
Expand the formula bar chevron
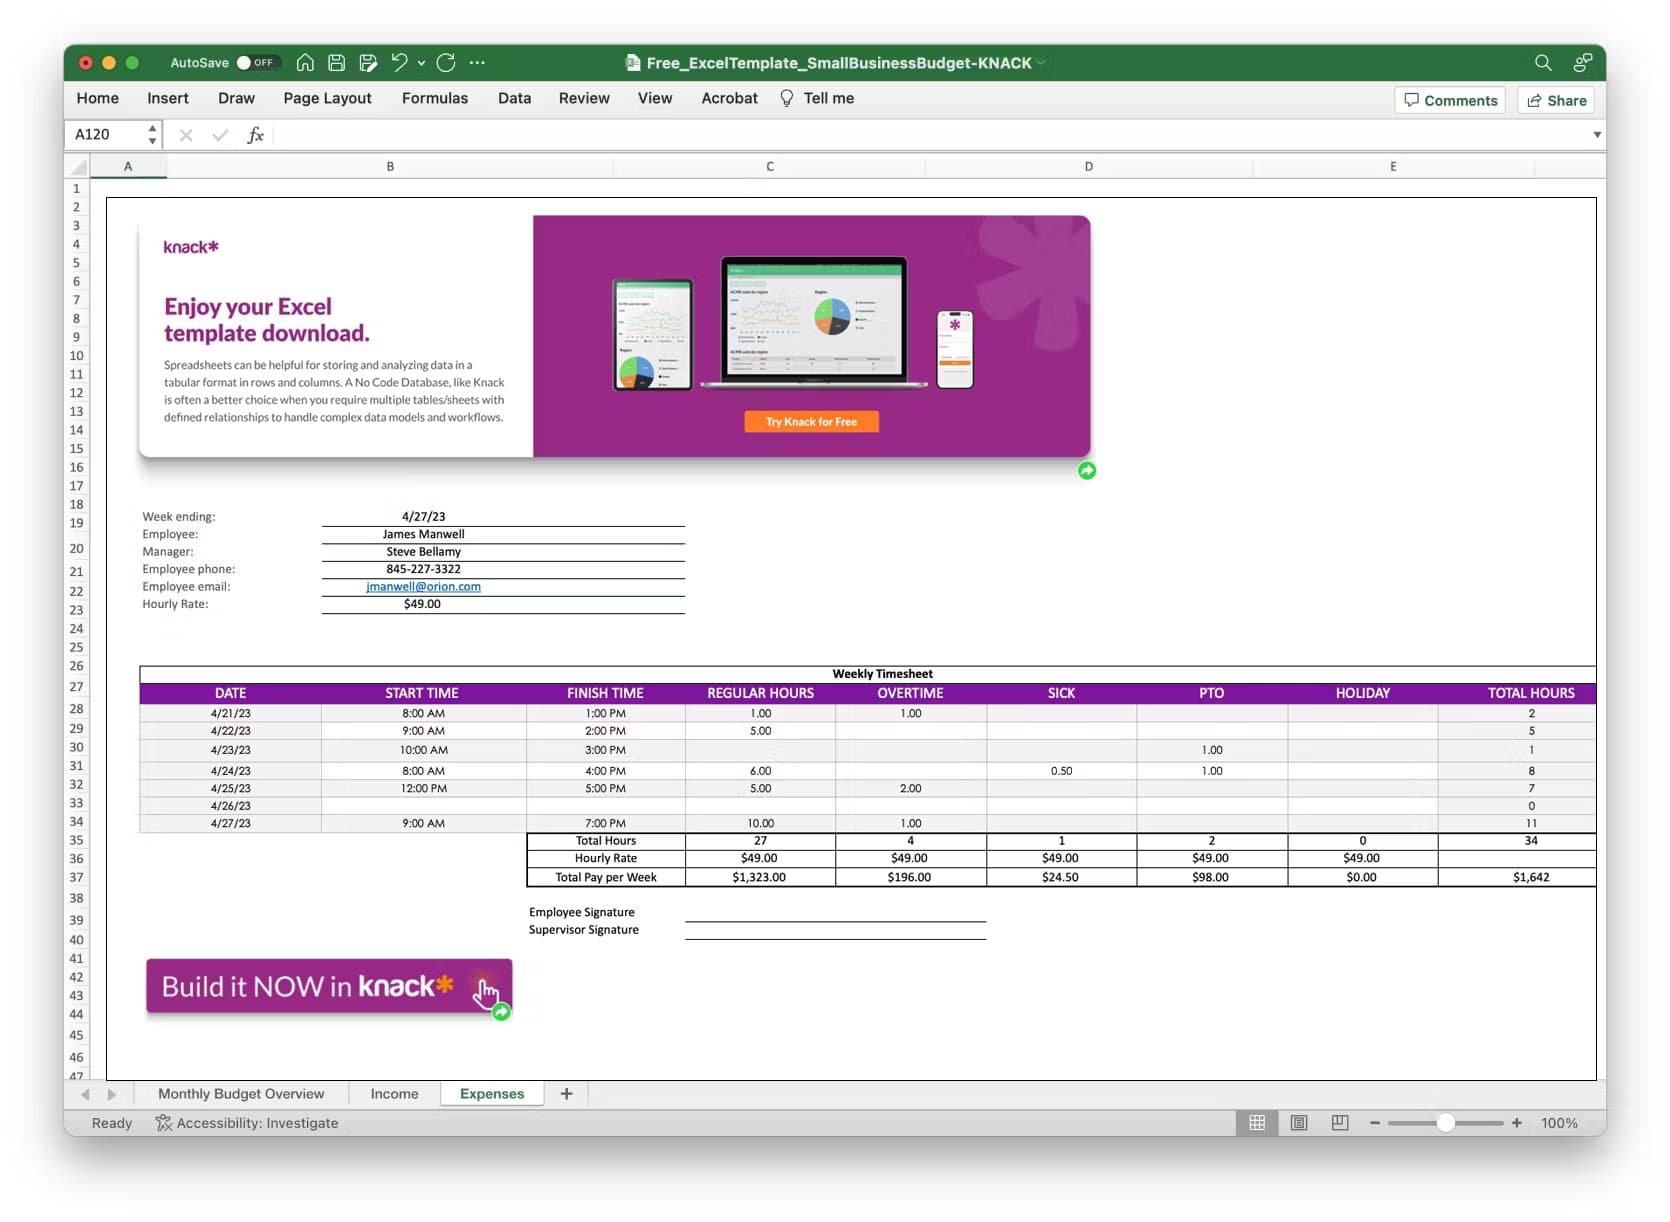click(x=1597, y=135)
